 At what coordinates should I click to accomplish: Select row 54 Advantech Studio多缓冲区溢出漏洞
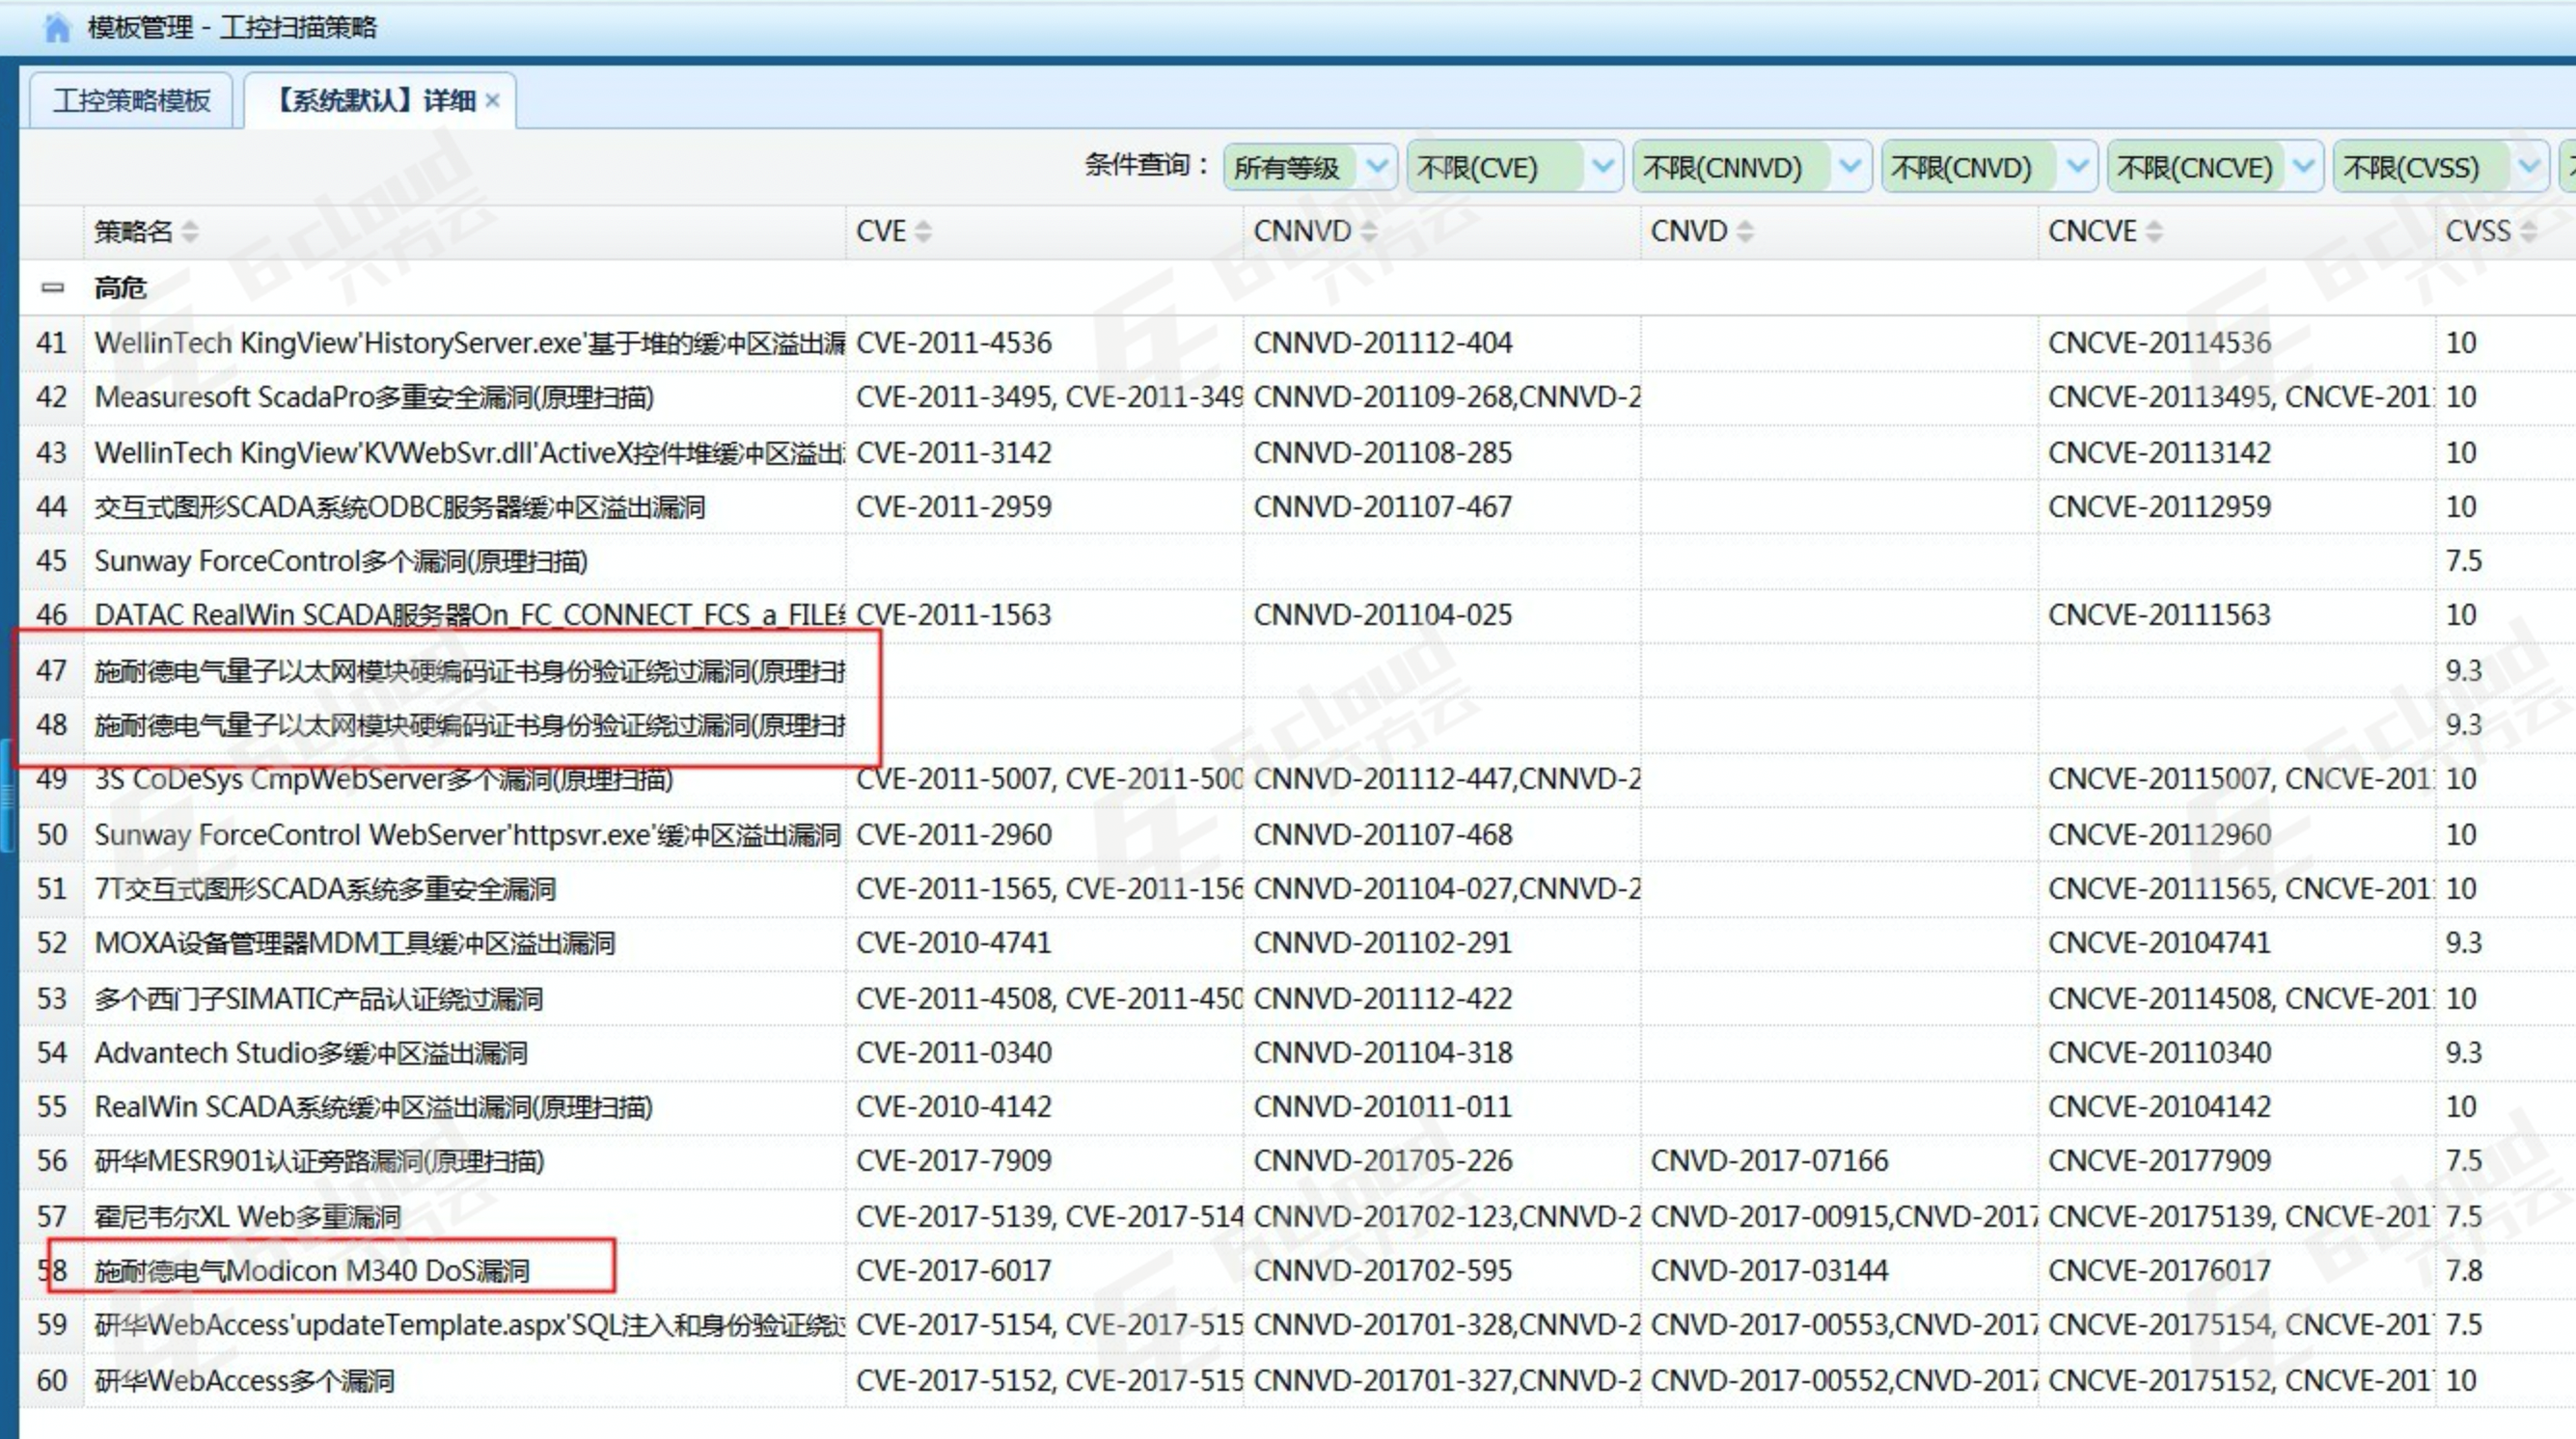click(1297, 1053)
